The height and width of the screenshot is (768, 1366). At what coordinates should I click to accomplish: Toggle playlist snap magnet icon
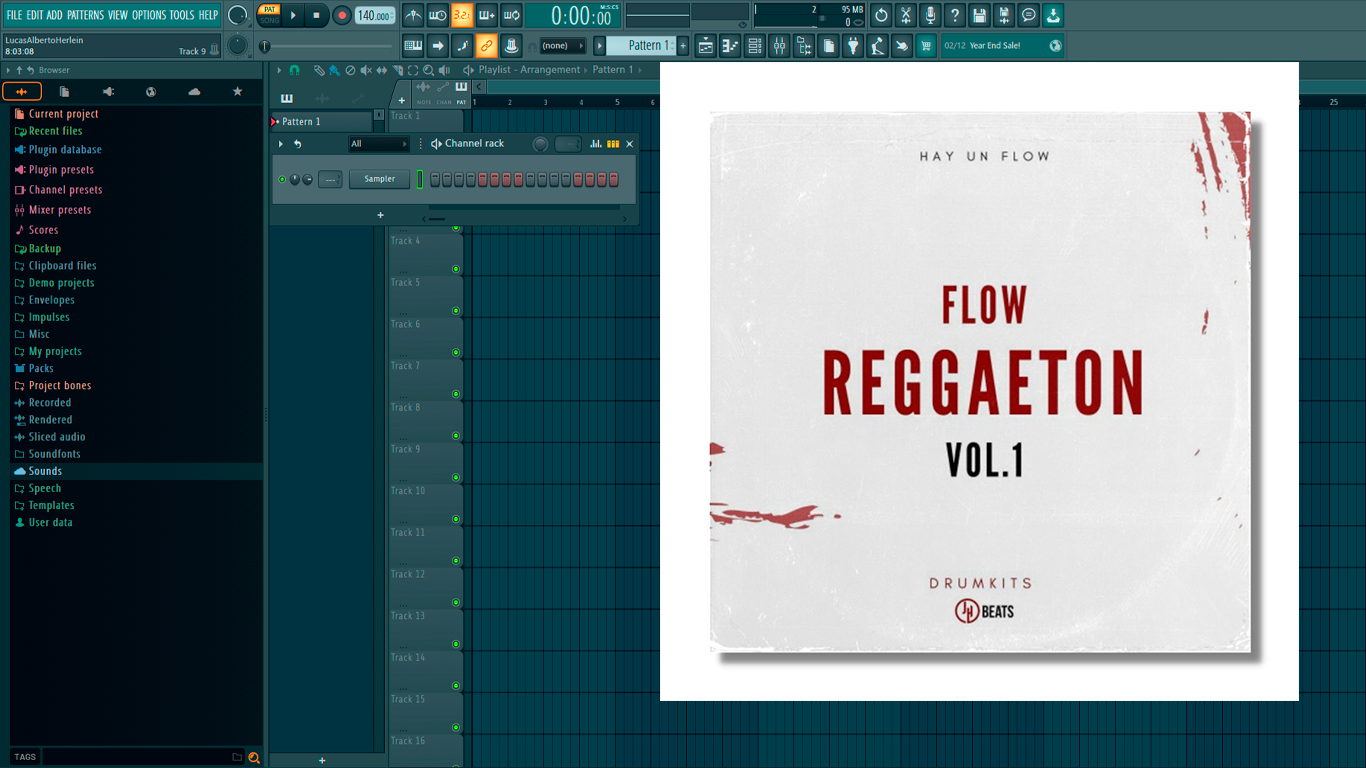pyautogui.click(x=294, y=70)
